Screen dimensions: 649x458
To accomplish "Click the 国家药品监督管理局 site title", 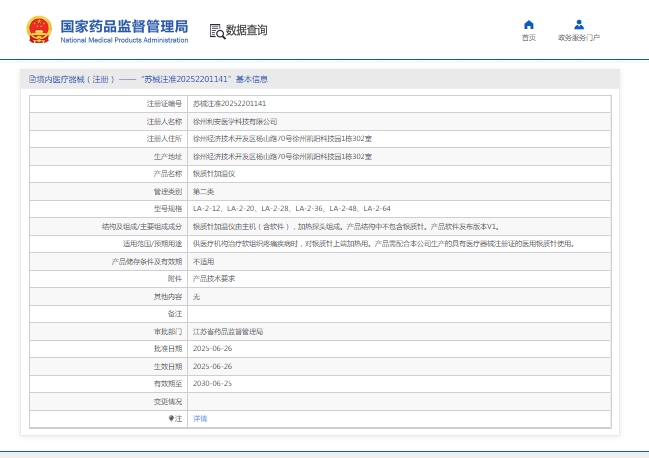I will click(x=124, y=25).
